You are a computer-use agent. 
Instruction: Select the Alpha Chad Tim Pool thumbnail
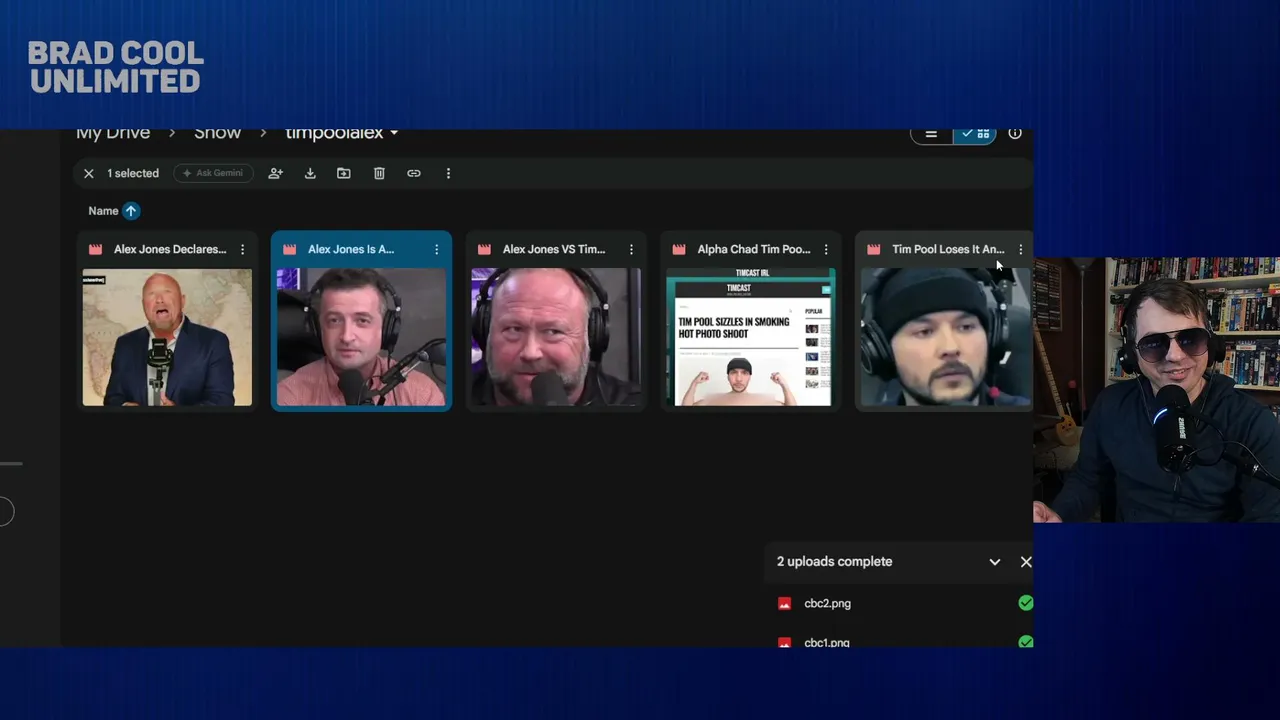point(751,337)
